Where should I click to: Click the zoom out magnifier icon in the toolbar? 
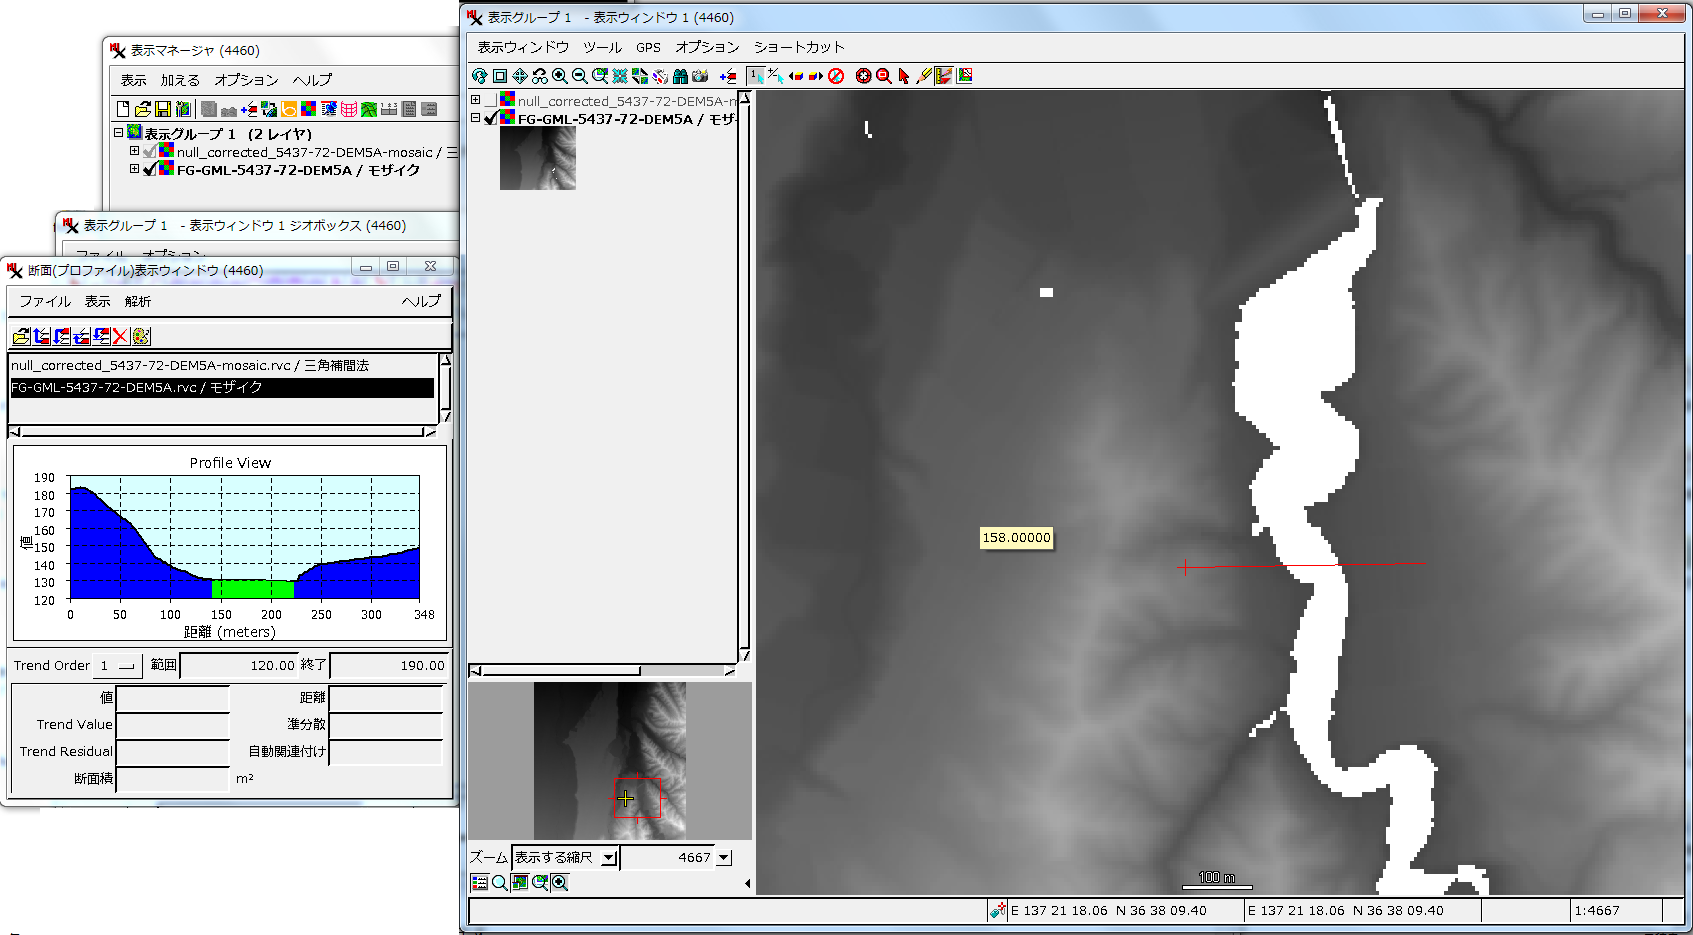[579, 76]
